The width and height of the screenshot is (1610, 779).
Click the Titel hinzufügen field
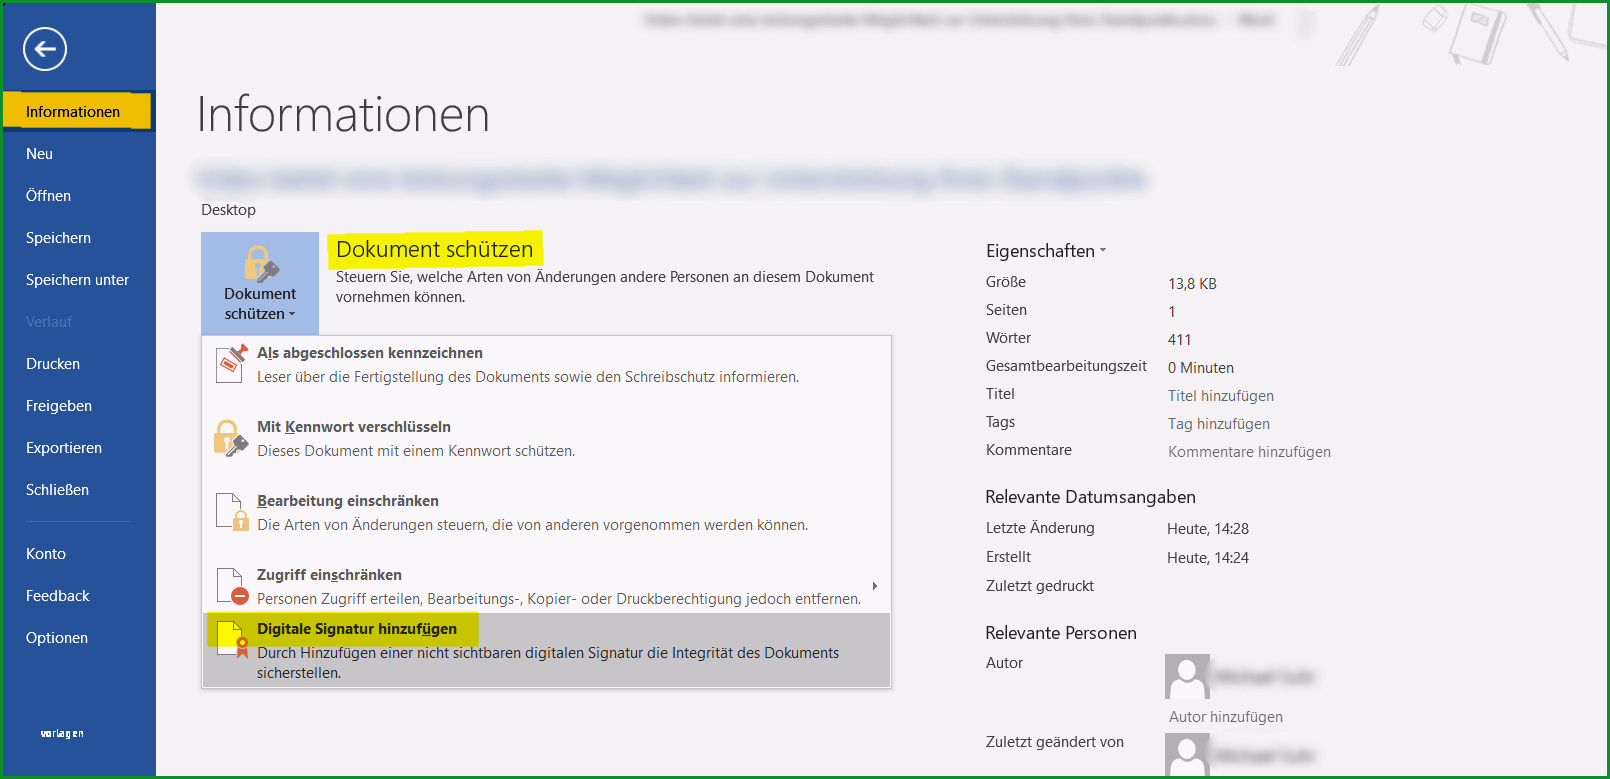[x=1221, y=396]
